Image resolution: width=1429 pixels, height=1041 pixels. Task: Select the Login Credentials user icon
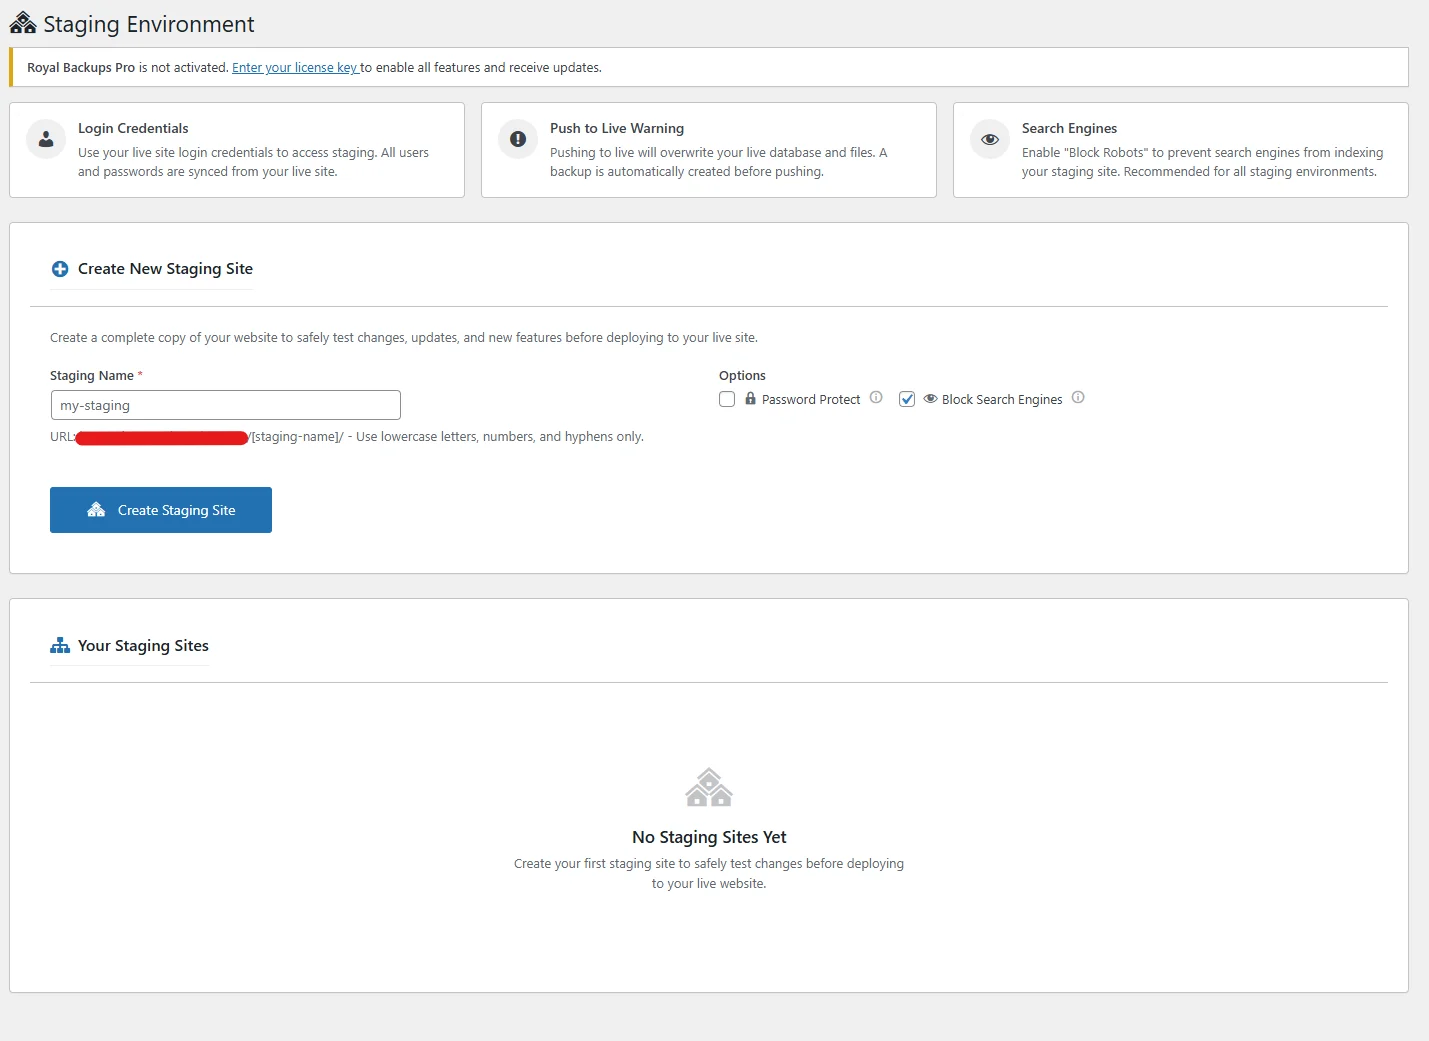(x=45, y=139)
